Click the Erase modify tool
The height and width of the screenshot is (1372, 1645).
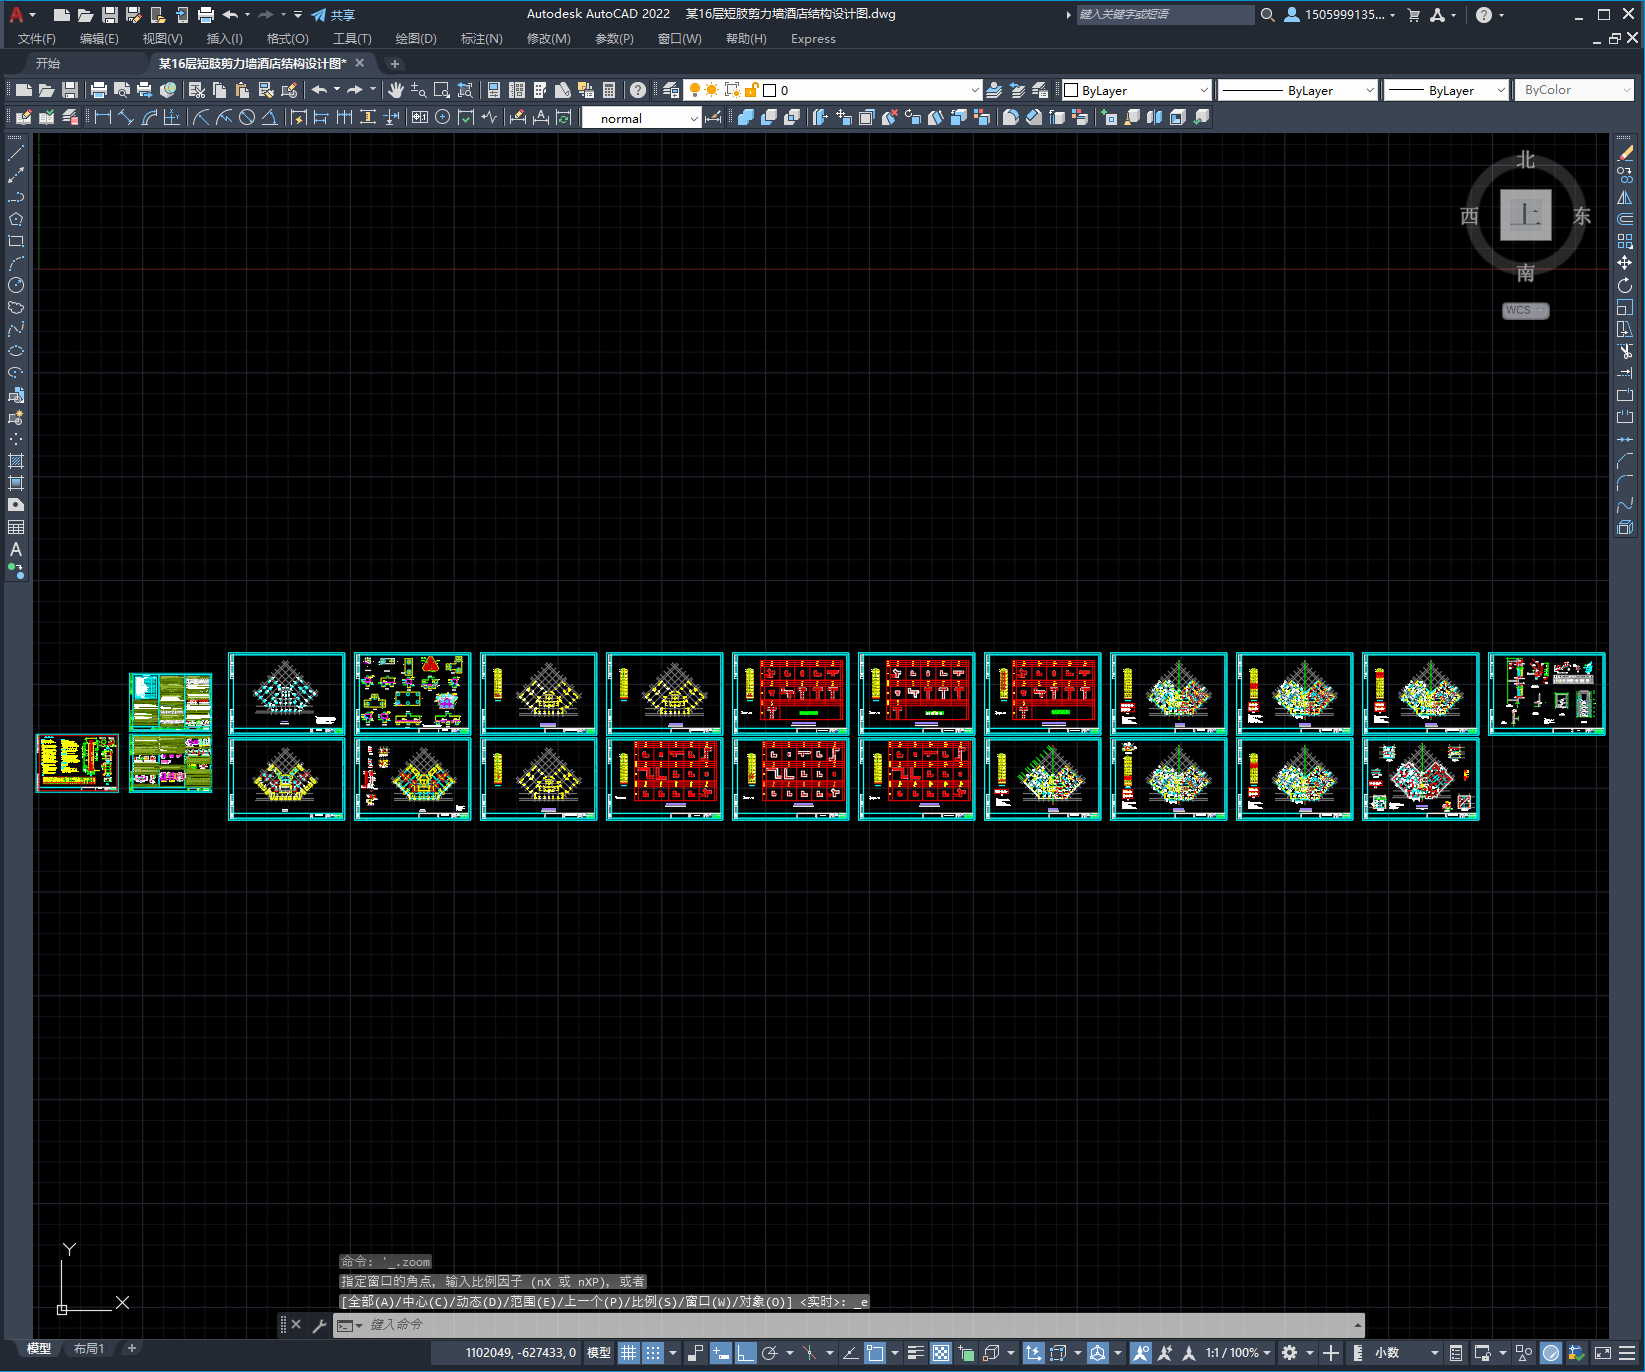click(x=1625, y=153)
